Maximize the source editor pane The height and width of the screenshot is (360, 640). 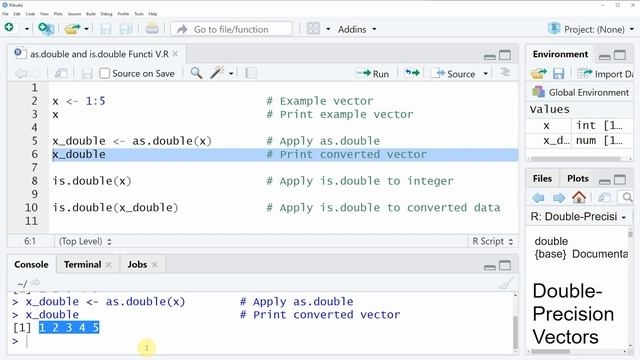point(505,55)
